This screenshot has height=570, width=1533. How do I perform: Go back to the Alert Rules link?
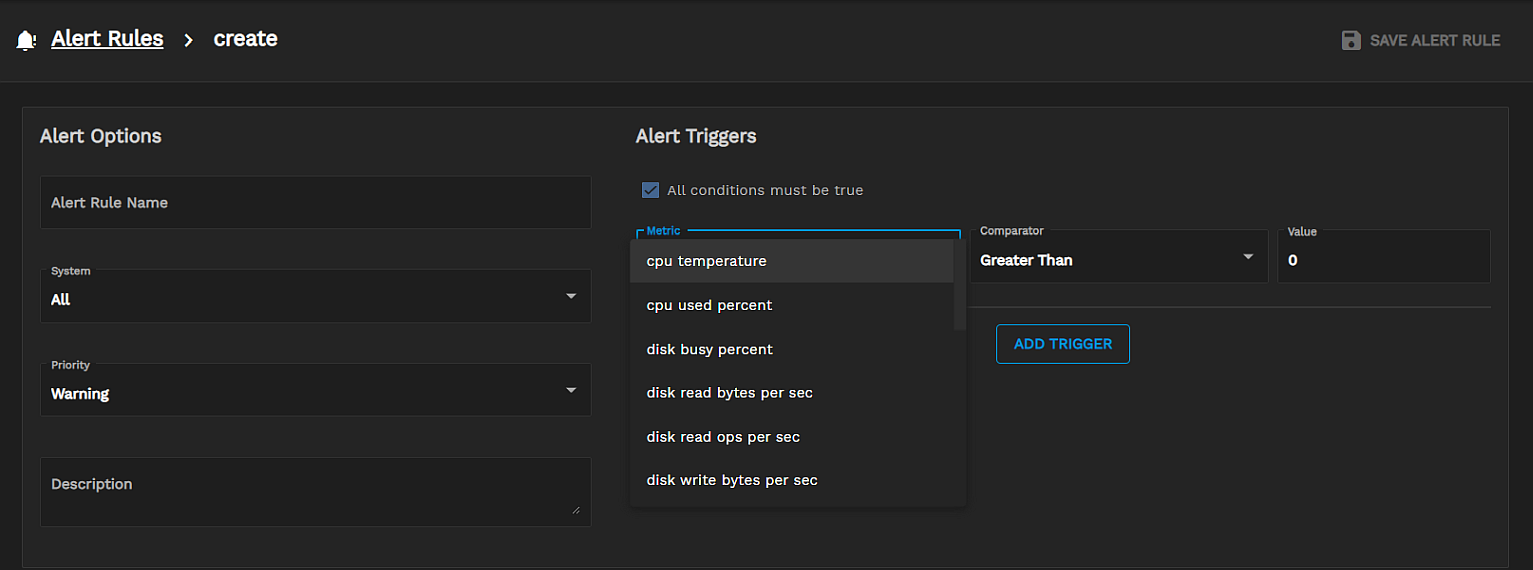[x=107, y=39]
